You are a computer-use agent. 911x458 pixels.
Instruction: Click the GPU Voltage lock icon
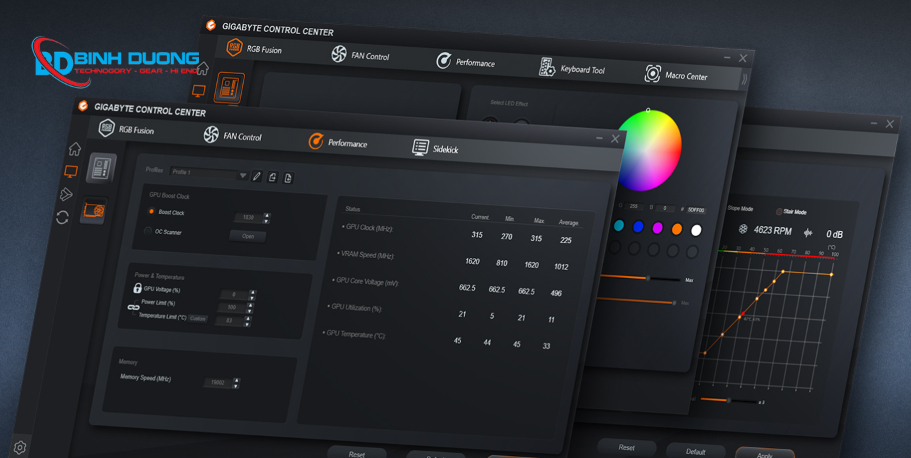coord(137,288)
